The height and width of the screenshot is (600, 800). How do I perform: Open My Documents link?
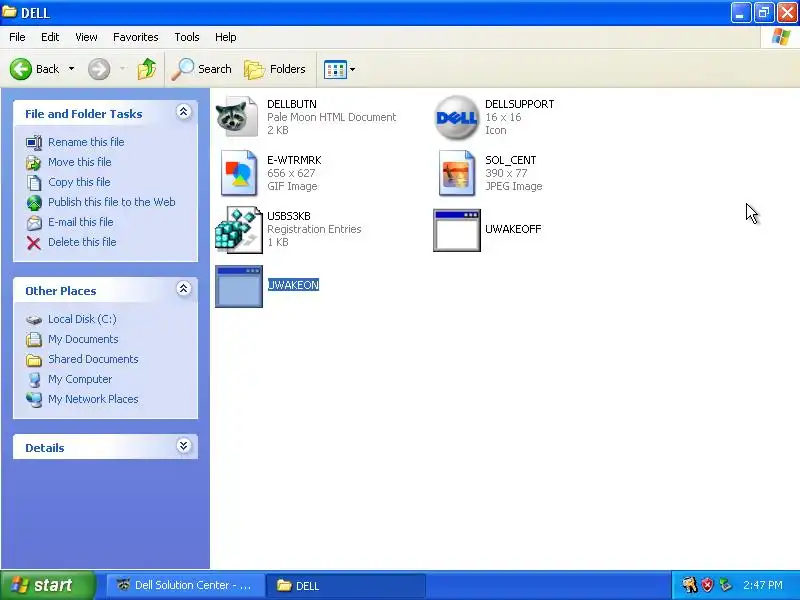point(83,339)
